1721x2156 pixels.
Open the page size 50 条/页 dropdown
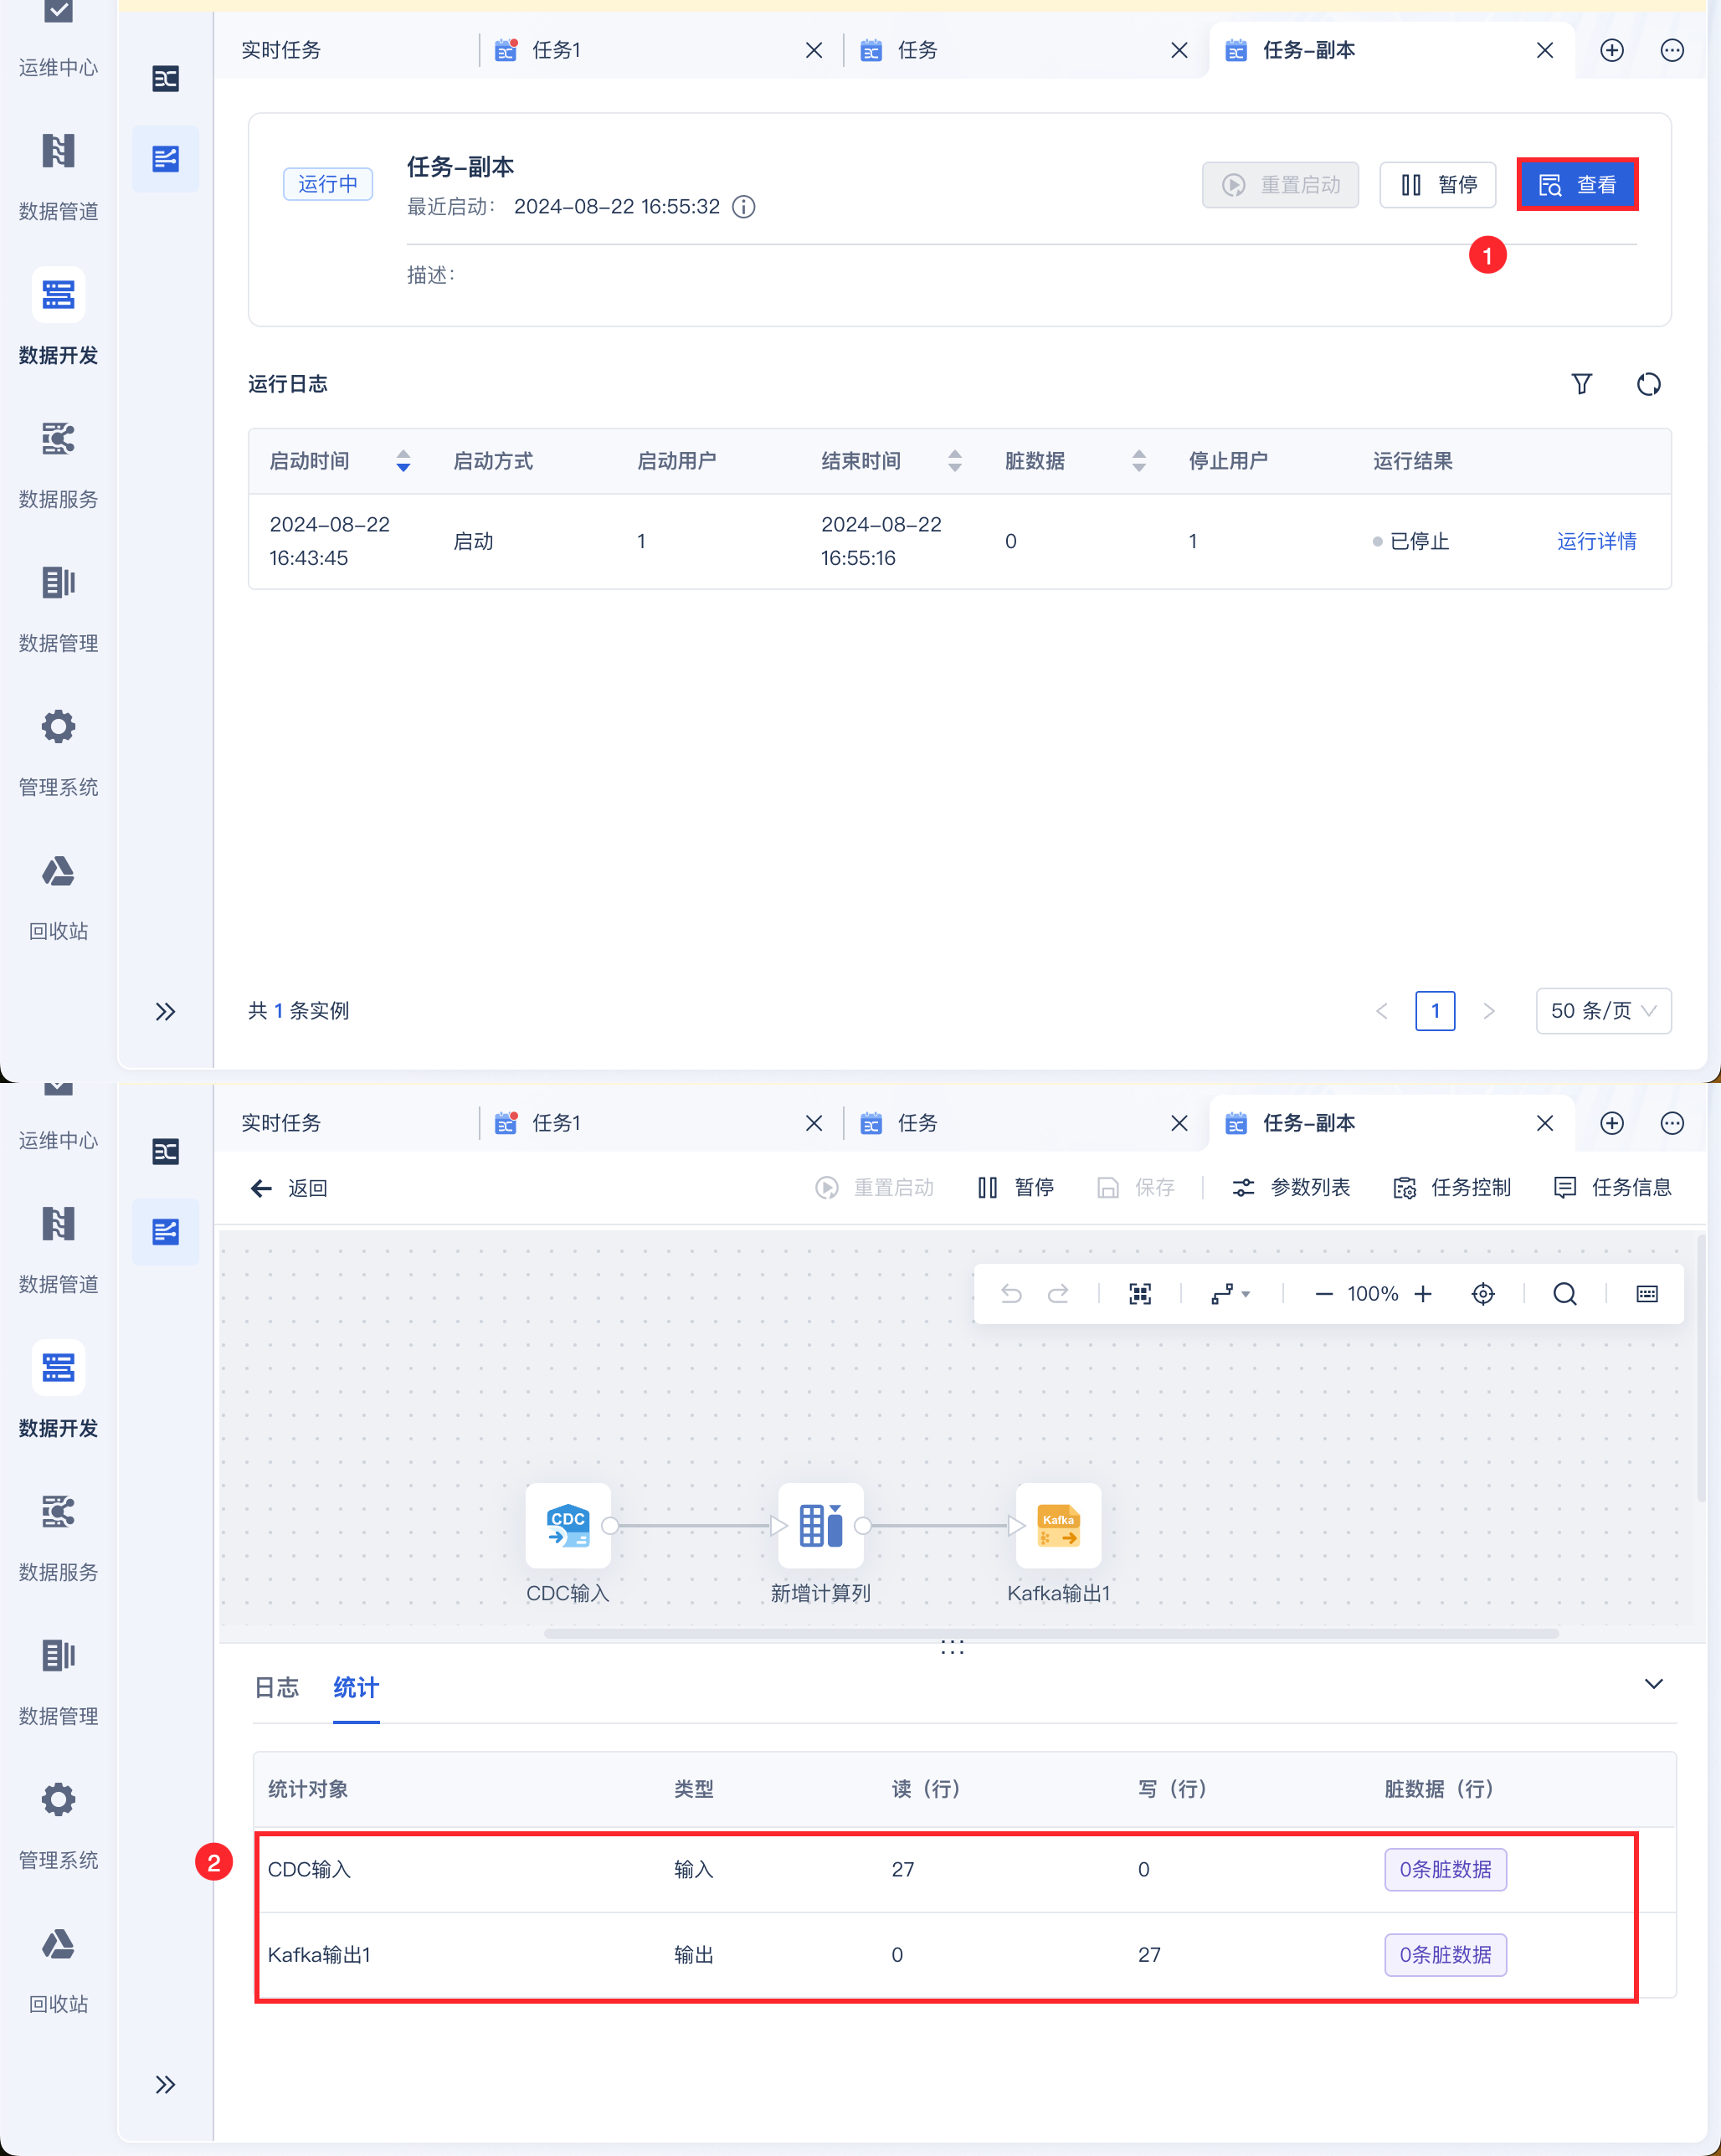coord(1603,1011)
